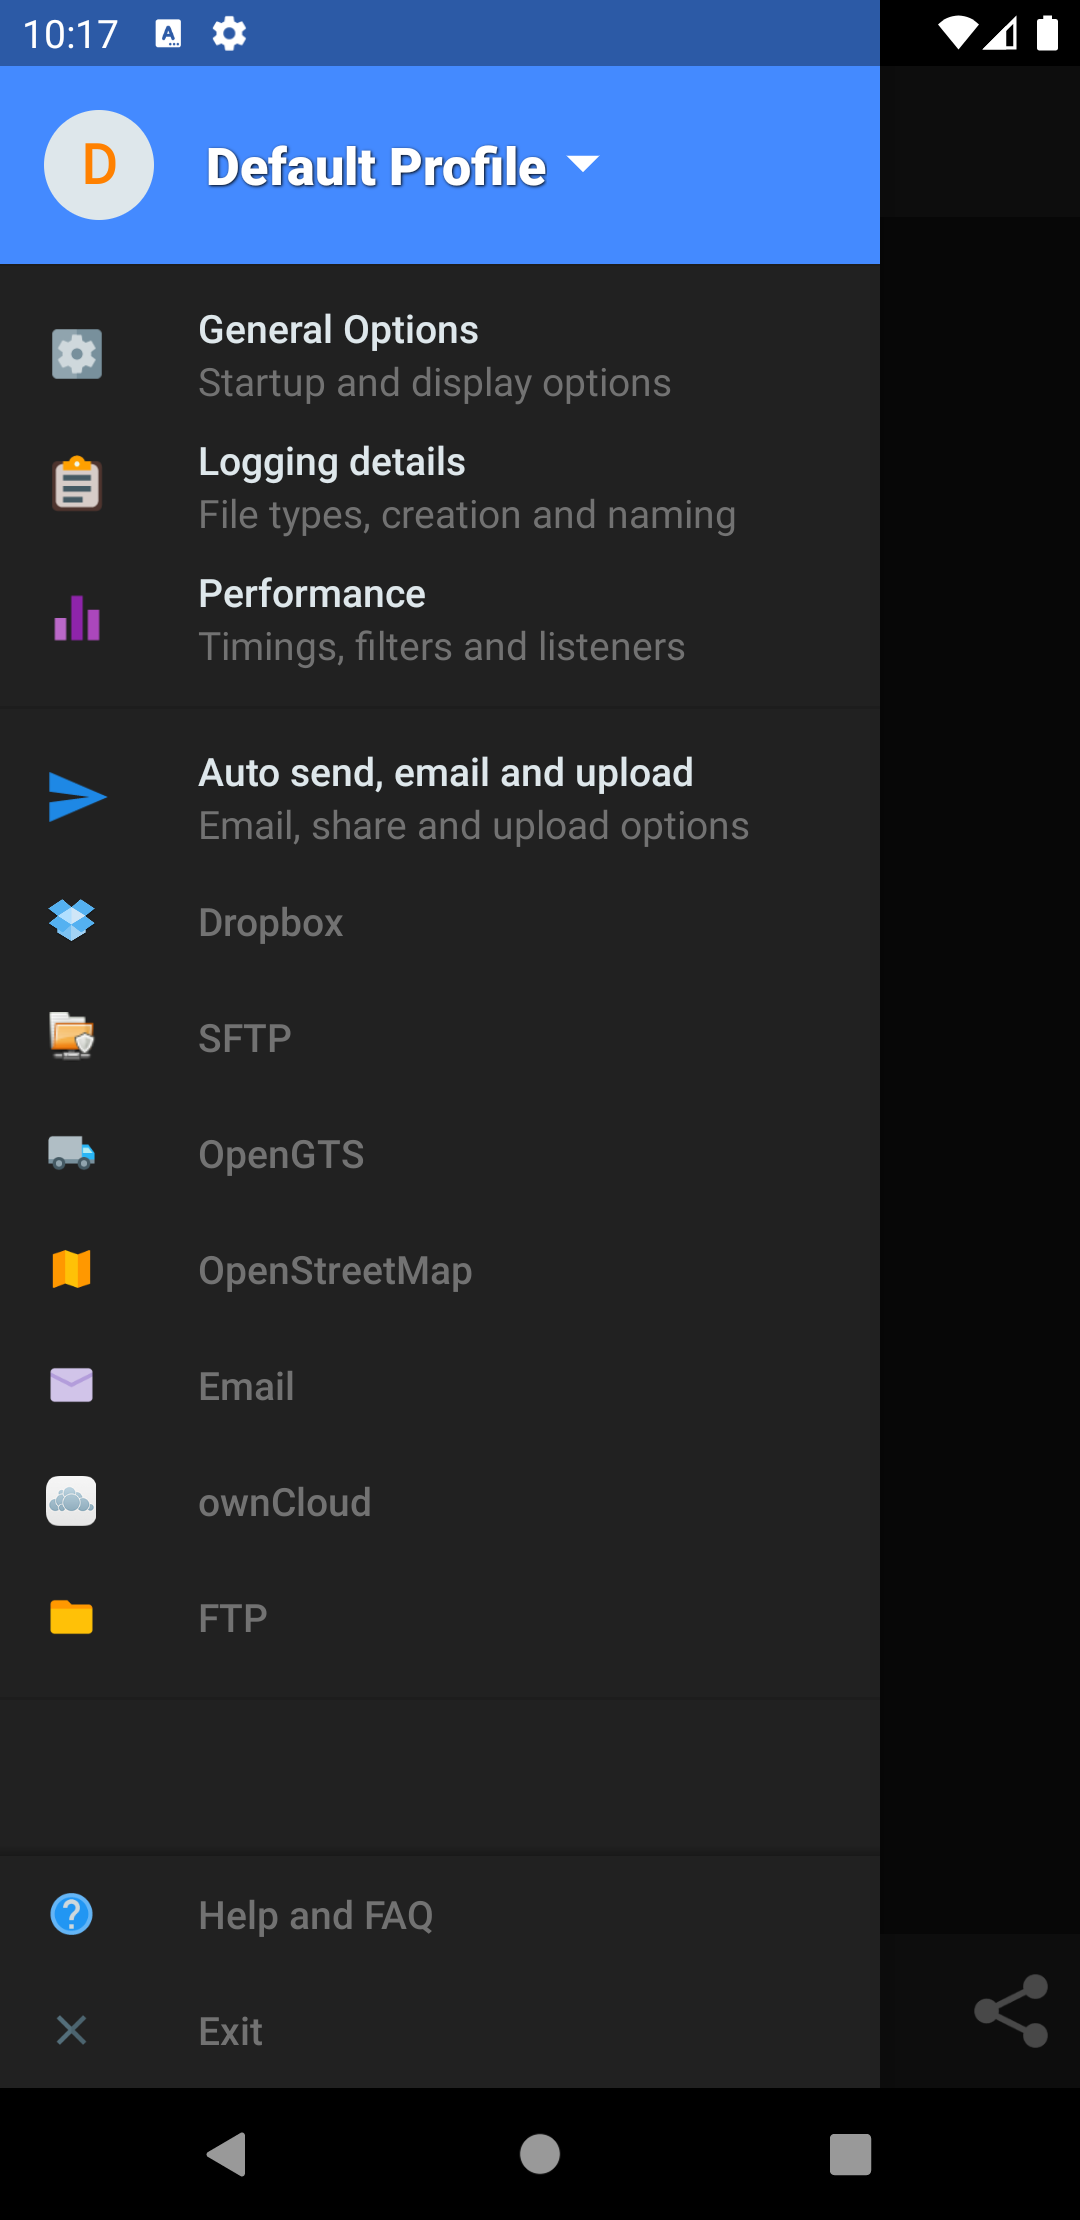Click the General Options gear icon
This screenshot has width=1080, height=2220.
coord(77,355)
